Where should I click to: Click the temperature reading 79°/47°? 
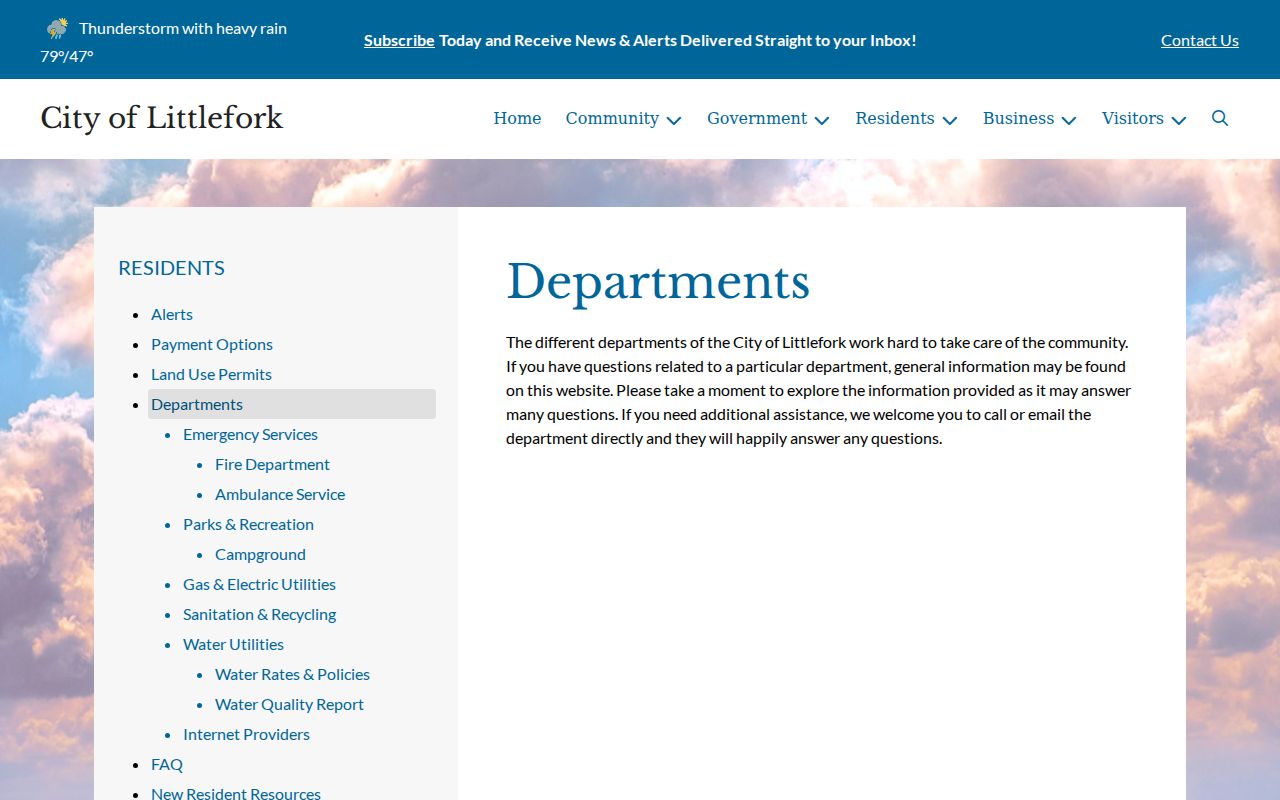(67, 56)
